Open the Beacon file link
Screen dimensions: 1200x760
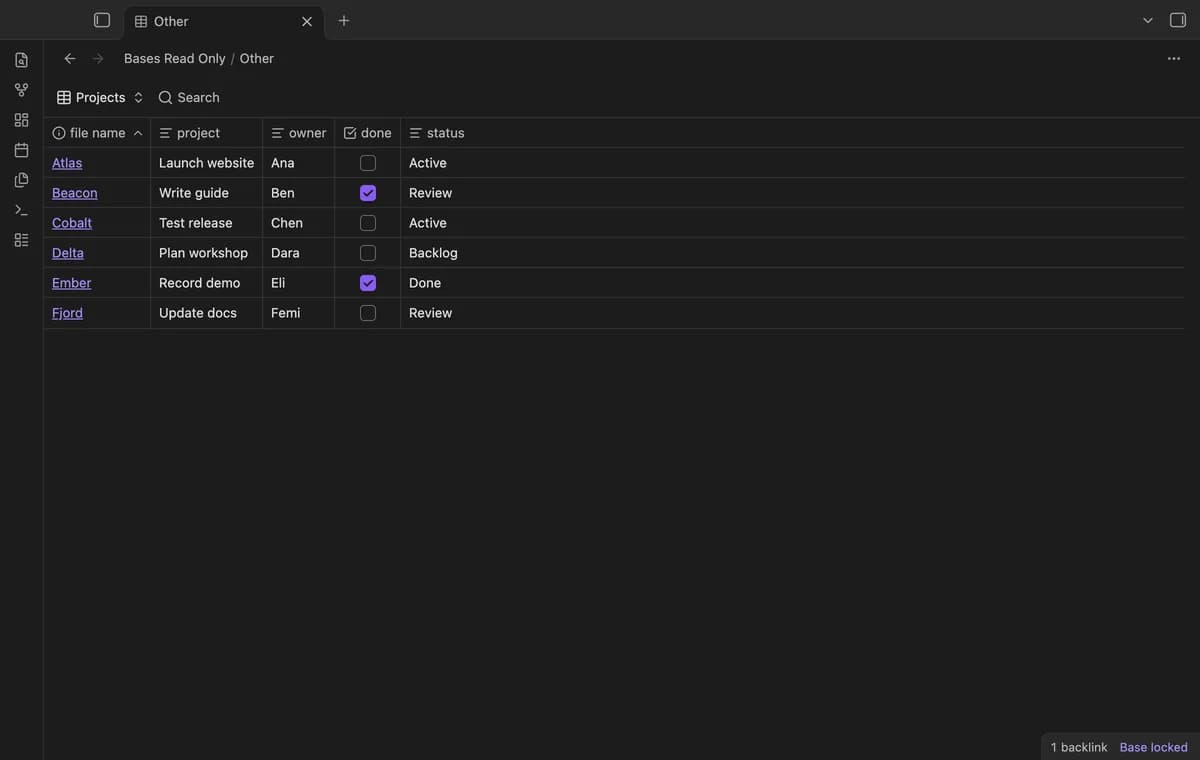tap(75, 193)
